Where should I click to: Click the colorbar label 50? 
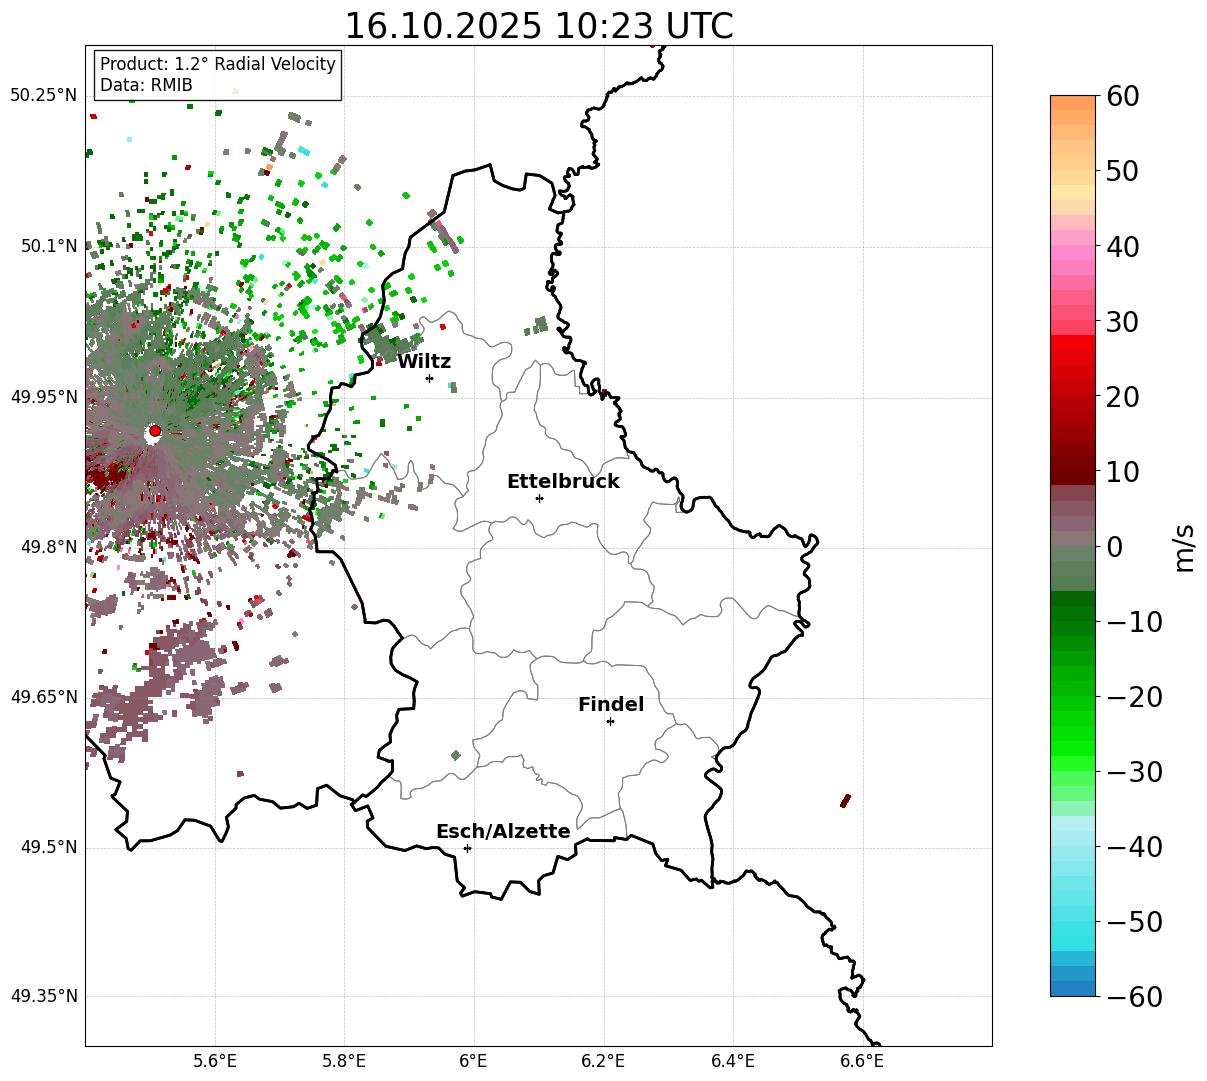[x=1123, y=171]
